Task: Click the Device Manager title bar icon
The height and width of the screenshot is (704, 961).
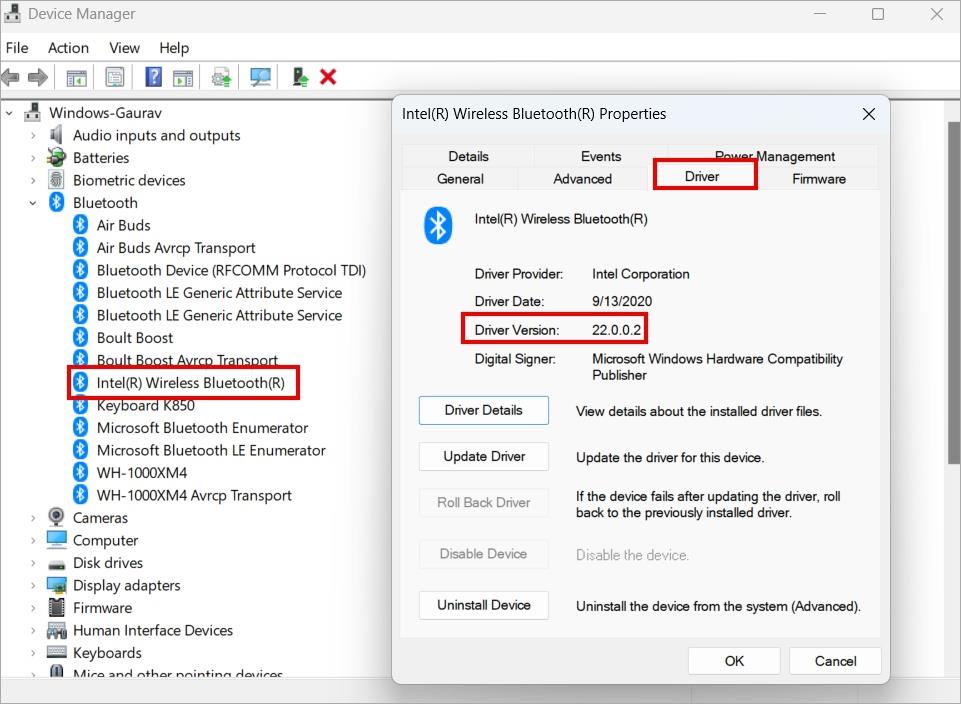Action: 12,13
